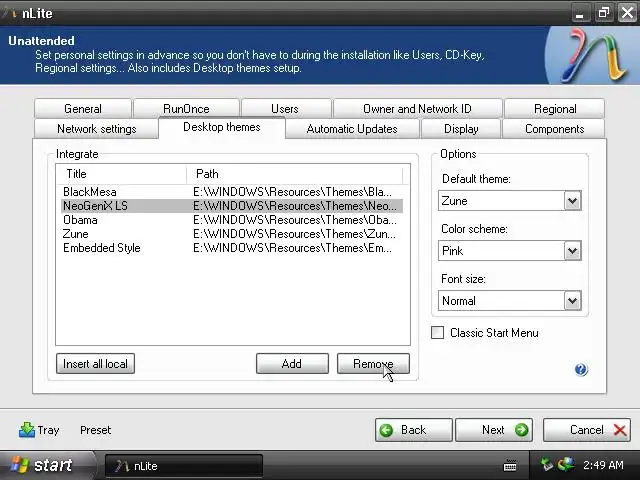
Task: Open the Preset menu
Action: click(96, 430)
